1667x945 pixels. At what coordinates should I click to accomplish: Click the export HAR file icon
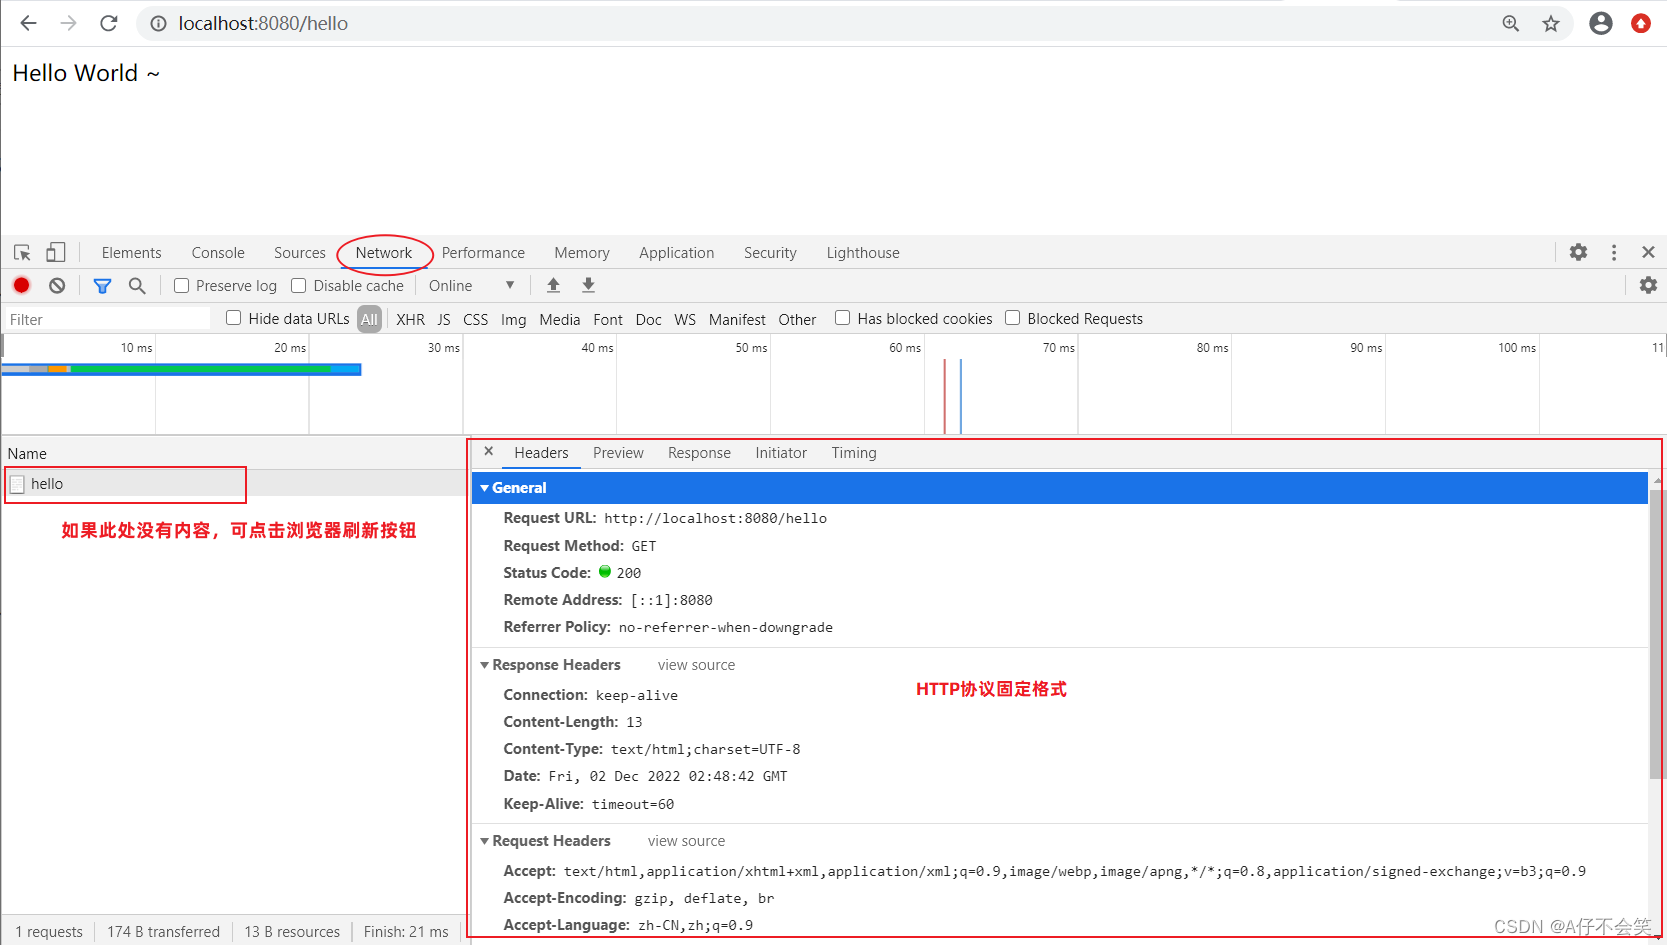588,285
